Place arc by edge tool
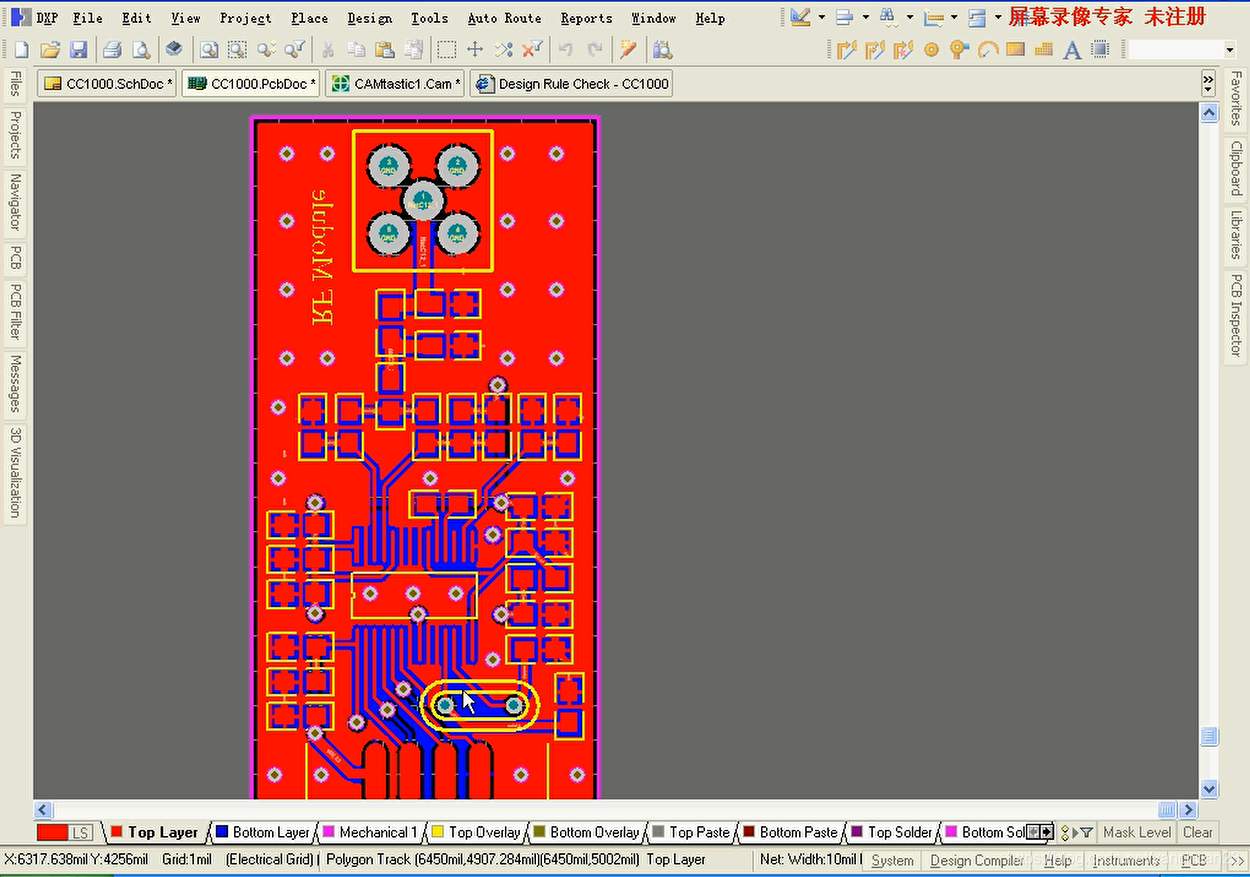The height and width of the screenshot is (877, 1250). point(988,49)
